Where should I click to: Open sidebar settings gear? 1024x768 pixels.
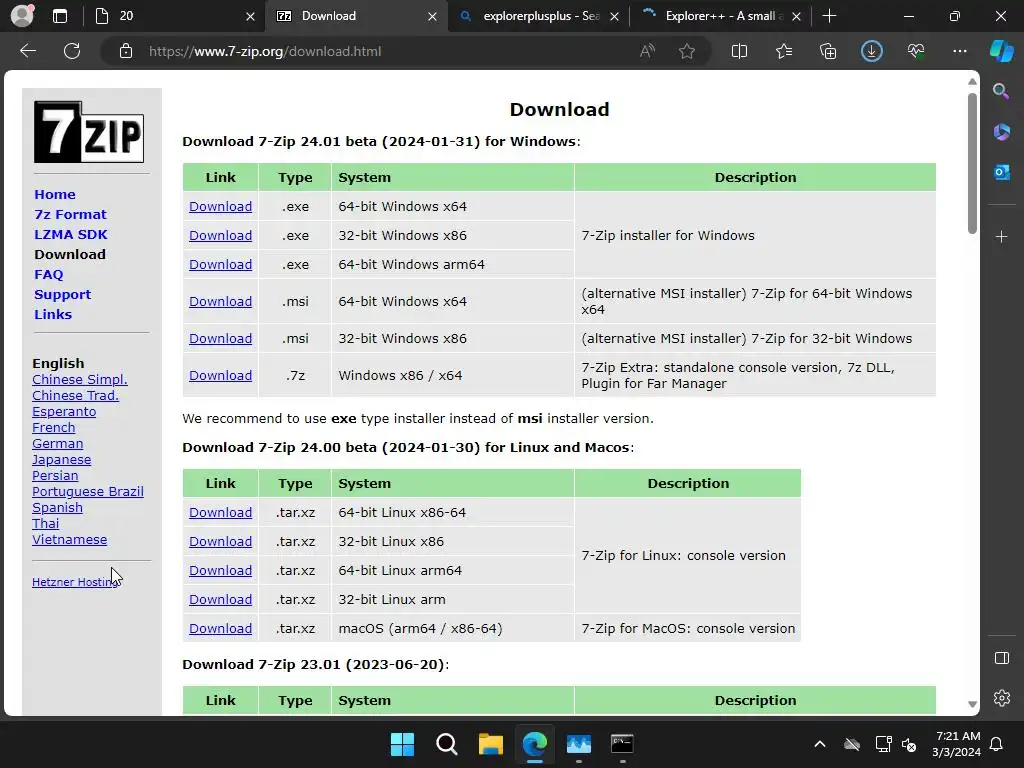pos(1001,698)
